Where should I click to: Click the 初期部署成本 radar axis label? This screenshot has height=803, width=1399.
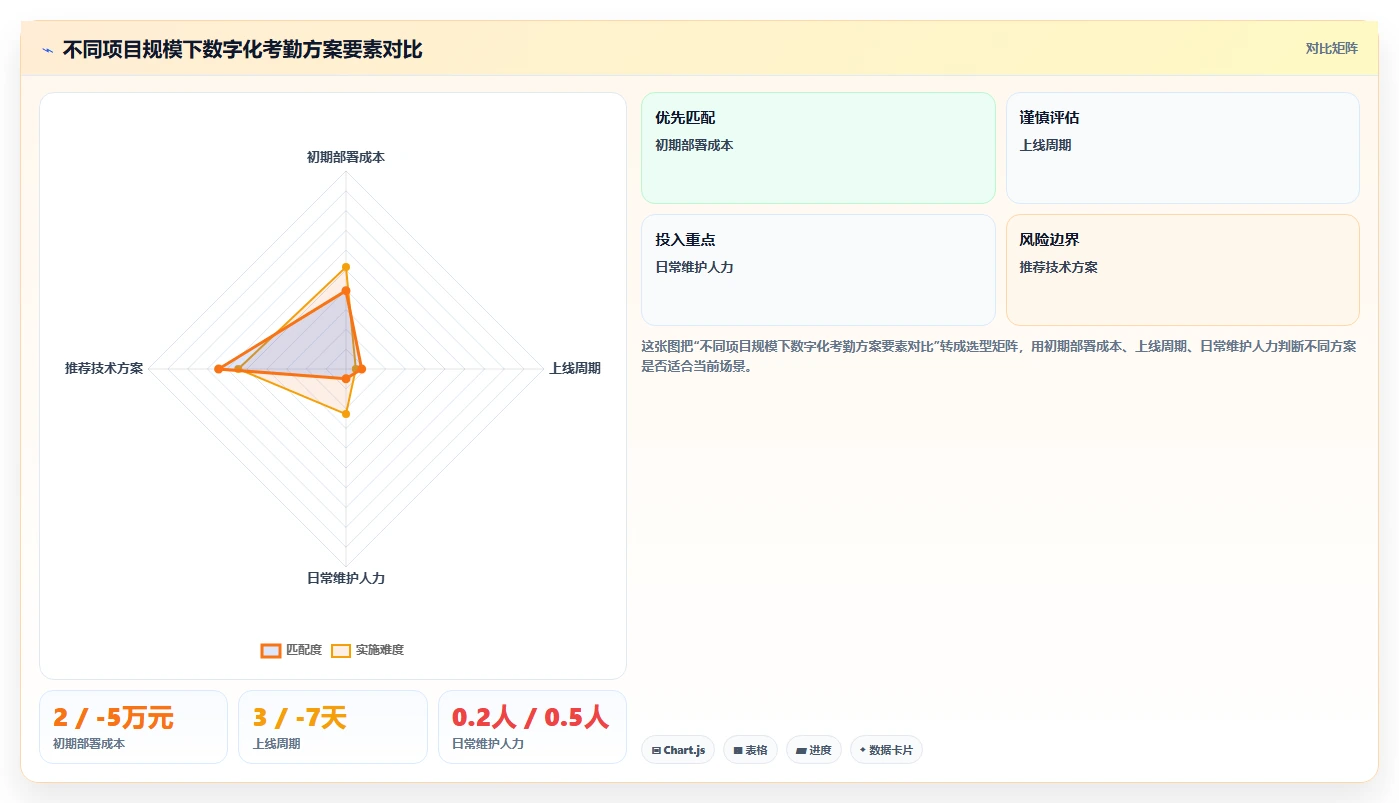[346, 157]
